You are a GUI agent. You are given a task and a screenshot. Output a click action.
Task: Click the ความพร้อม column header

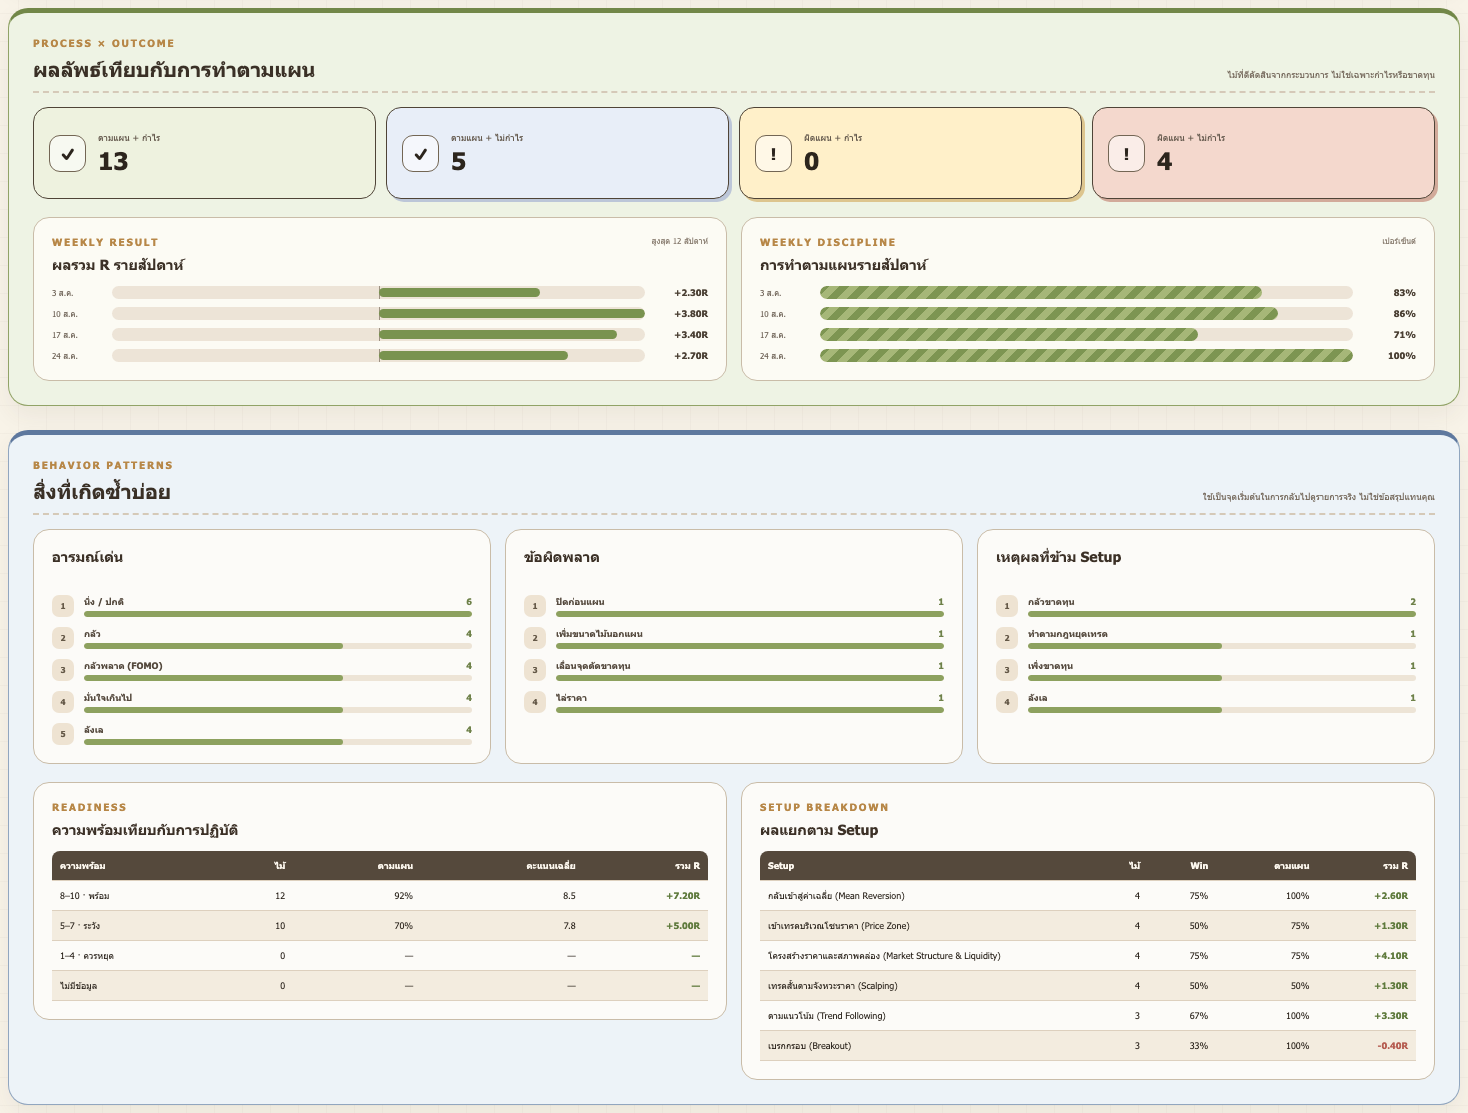pos(83,866)
